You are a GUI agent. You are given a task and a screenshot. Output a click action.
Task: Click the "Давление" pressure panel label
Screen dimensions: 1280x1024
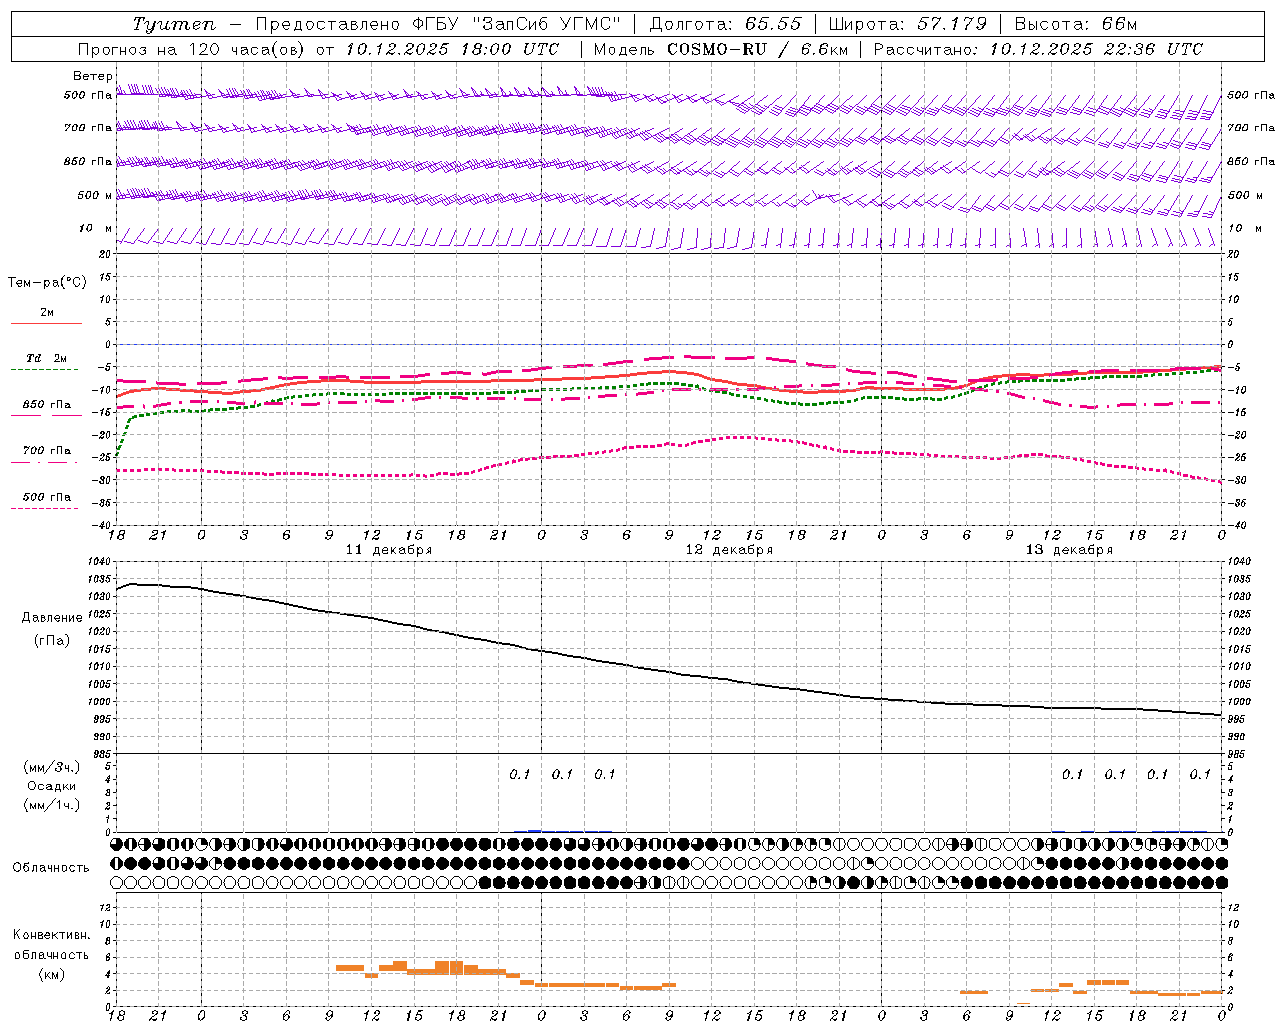pyautogui.click(x=52, y=618)
